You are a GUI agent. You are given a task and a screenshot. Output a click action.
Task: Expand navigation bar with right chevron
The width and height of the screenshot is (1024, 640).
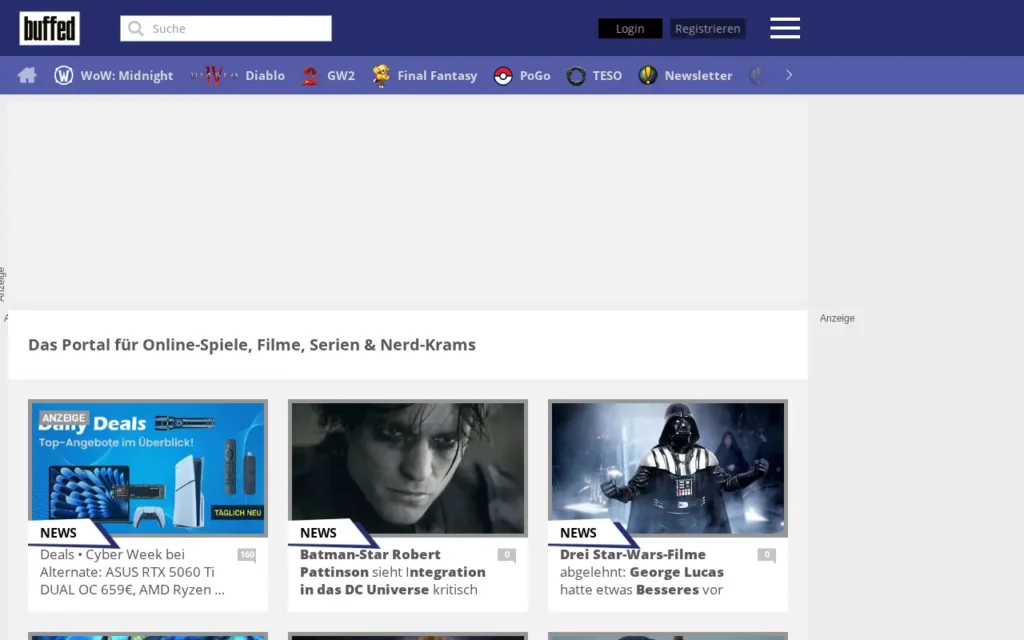(x=789, y=75)
